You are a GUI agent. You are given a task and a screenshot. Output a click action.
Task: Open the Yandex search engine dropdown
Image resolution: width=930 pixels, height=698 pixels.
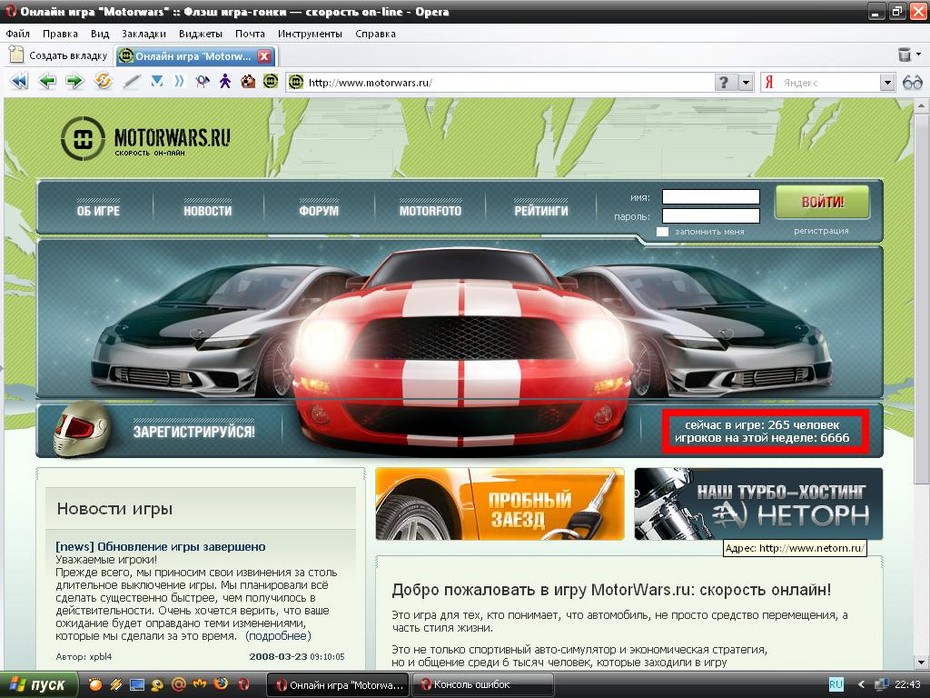coord(887,82)
